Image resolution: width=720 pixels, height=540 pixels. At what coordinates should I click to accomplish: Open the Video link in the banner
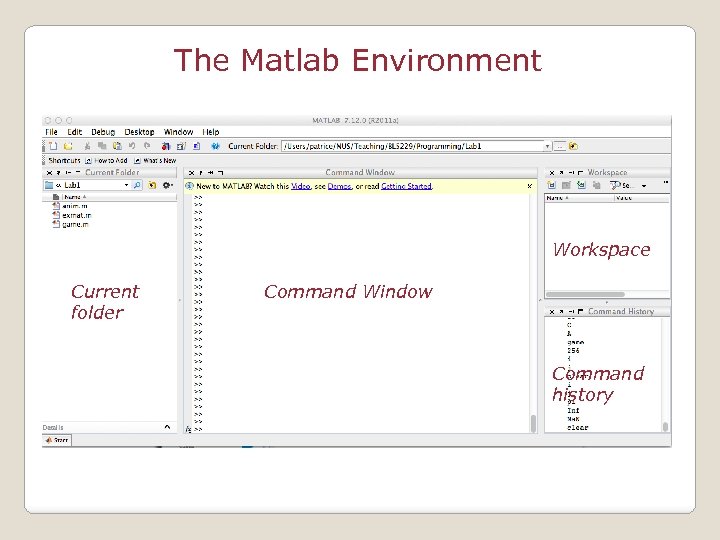pos(301,186)
